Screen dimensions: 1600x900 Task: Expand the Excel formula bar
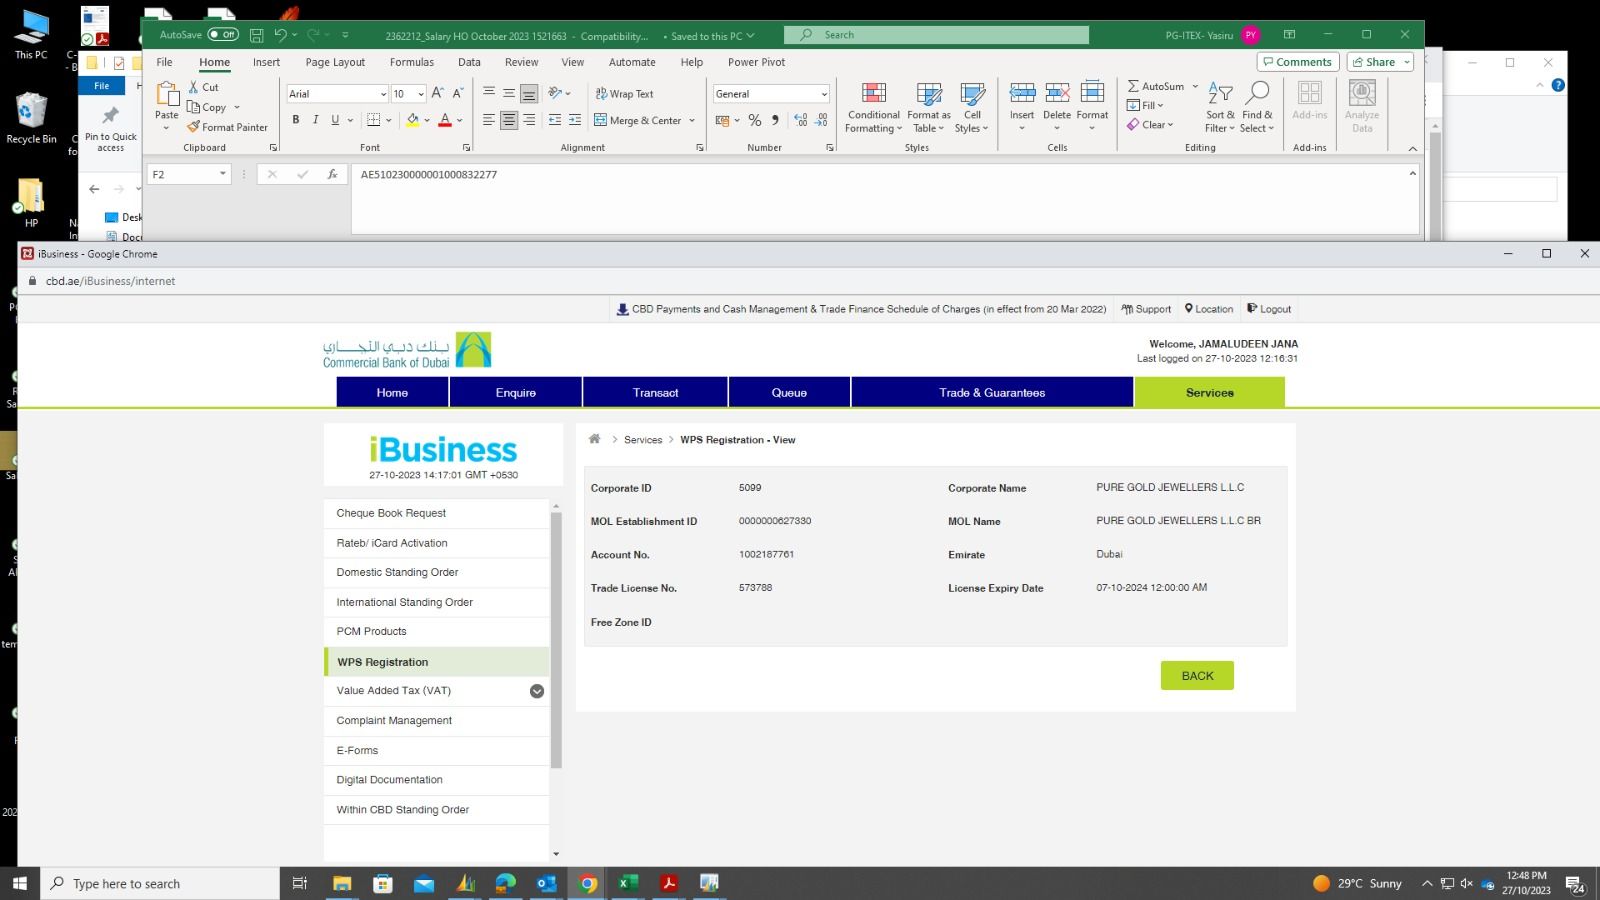(1412, 173)
